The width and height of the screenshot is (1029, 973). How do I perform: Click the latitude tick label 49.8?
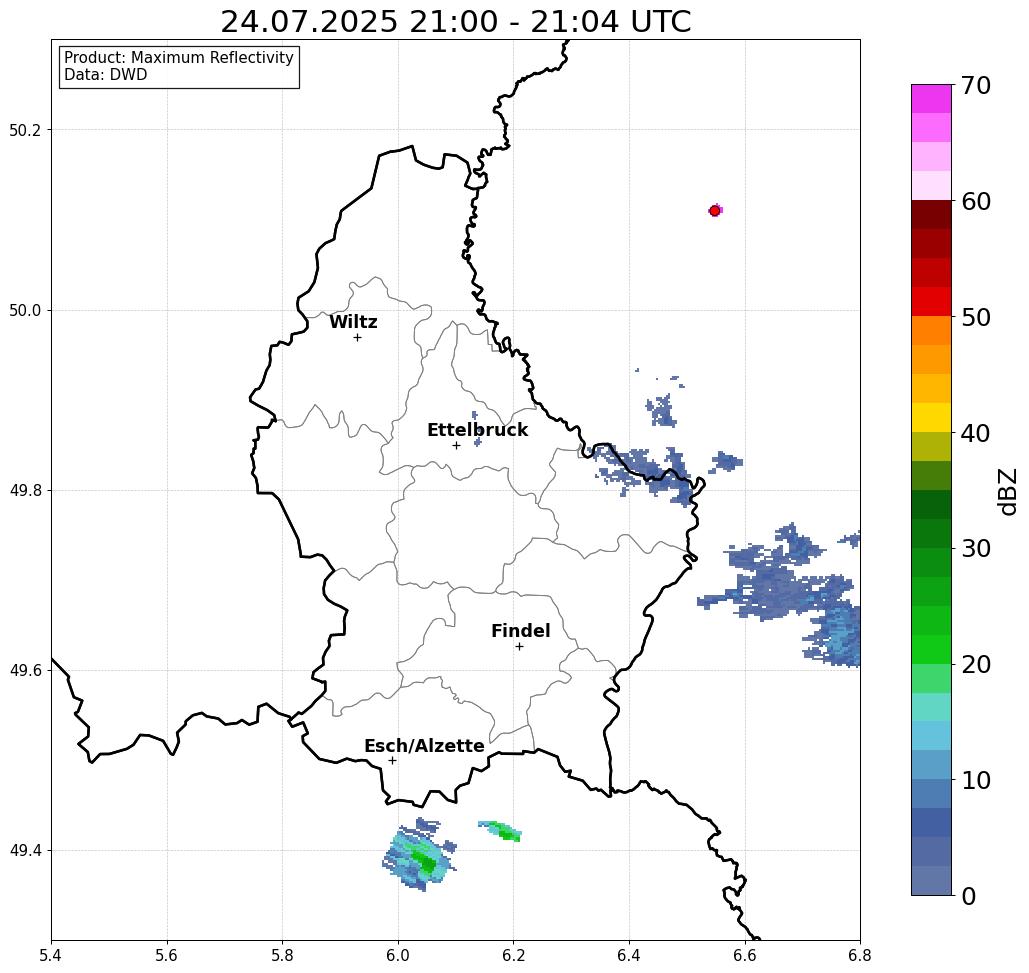25,491
